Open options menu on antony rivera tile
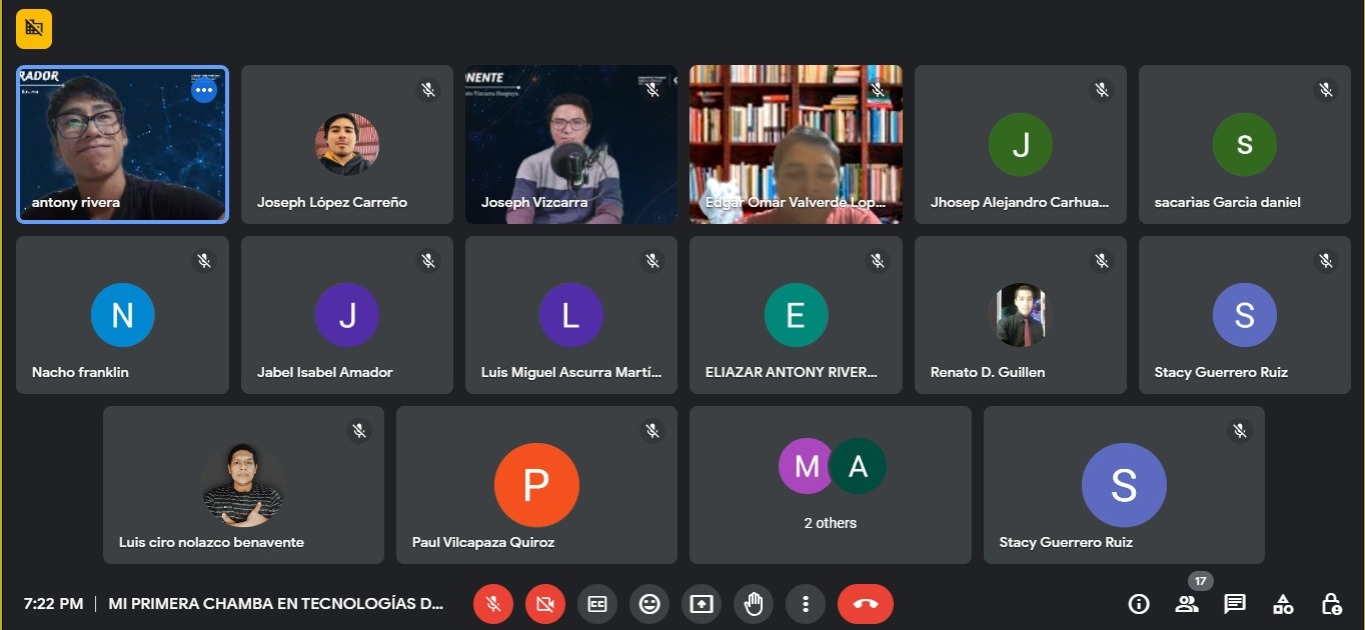The width and height of the screenshot is (1365, 630). coord(204,90)
